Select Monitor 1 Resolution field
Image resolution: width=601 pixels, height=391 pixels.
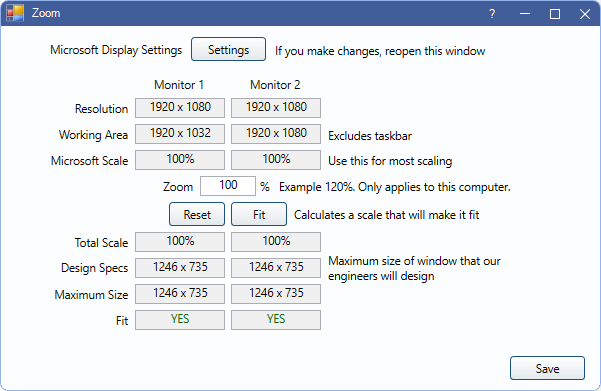coord(180,108)
